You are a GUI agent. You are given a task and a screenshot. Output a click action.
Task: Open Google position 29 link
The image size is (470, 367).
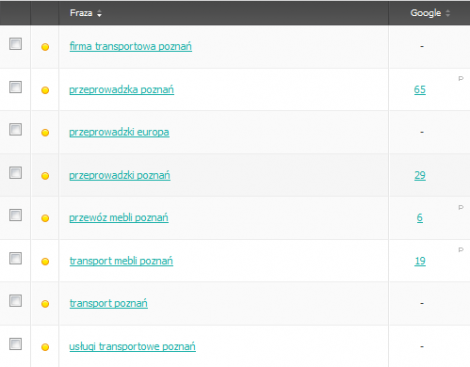(420, 175)
